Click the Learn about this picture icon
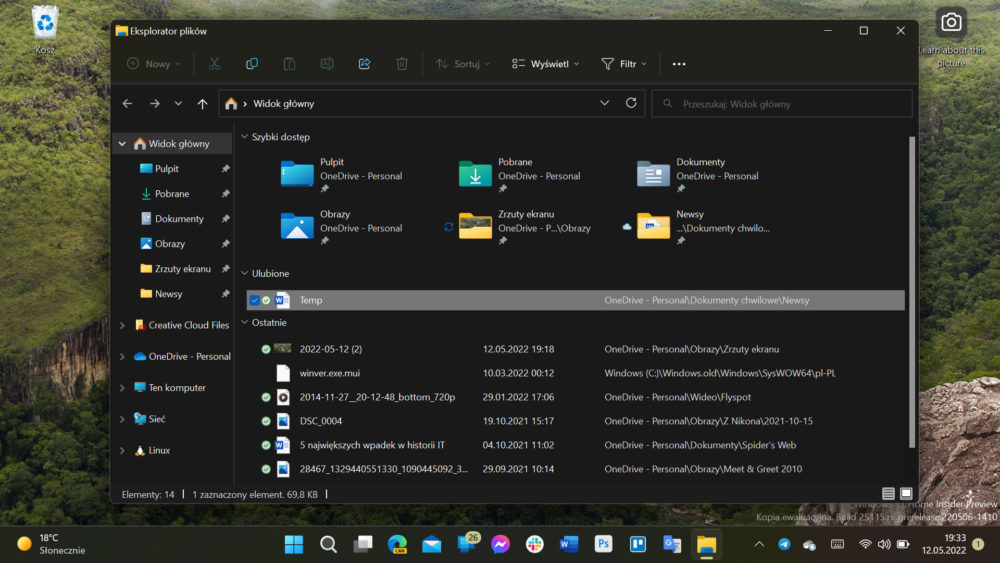1000x563 pixels. [951, 37]
